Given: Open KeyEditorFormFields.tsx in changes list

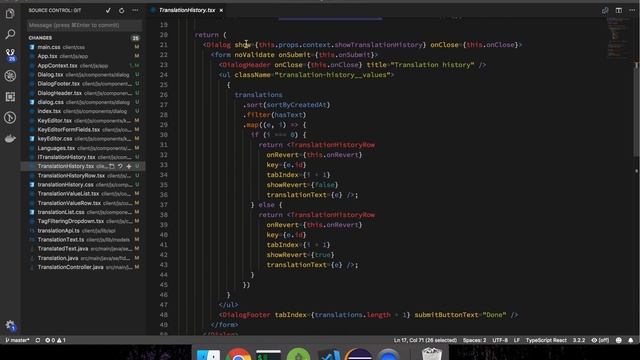Looking at the screenshot, I should [84, 130].
